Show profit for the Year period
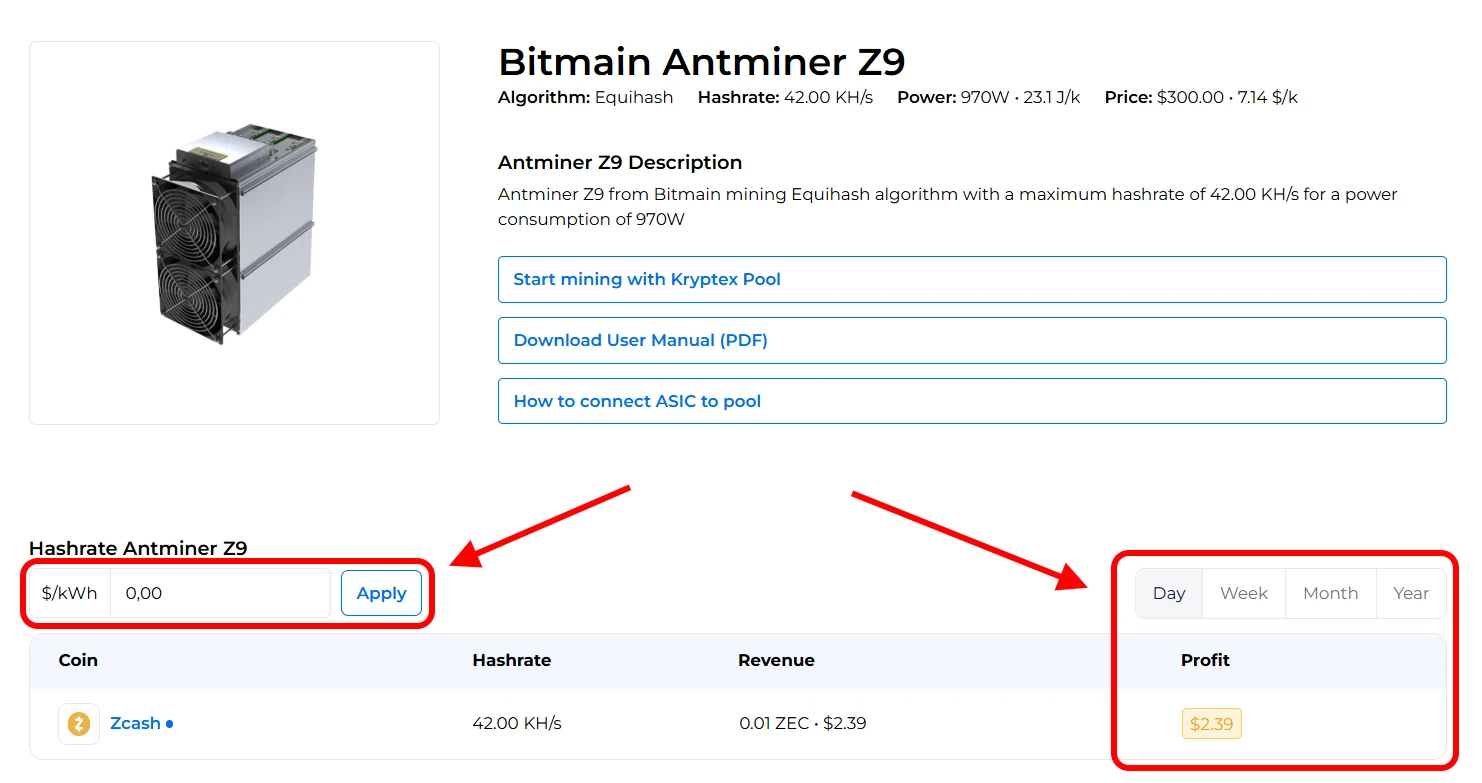The image size is (1482, 783). [x=1410, y=594]
